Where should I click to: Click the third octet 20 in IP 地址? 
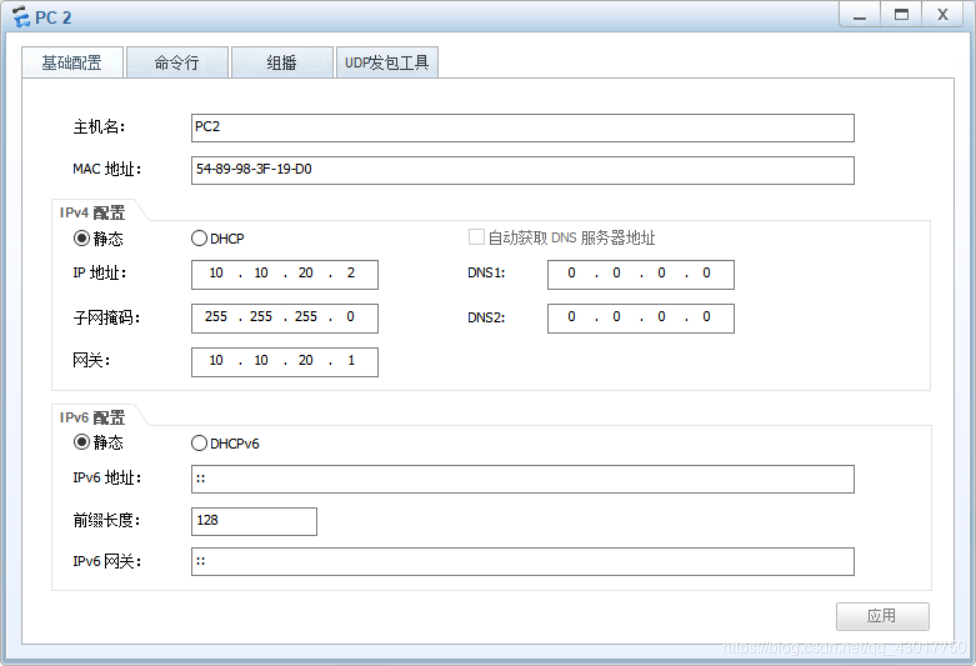pos(306,273)
